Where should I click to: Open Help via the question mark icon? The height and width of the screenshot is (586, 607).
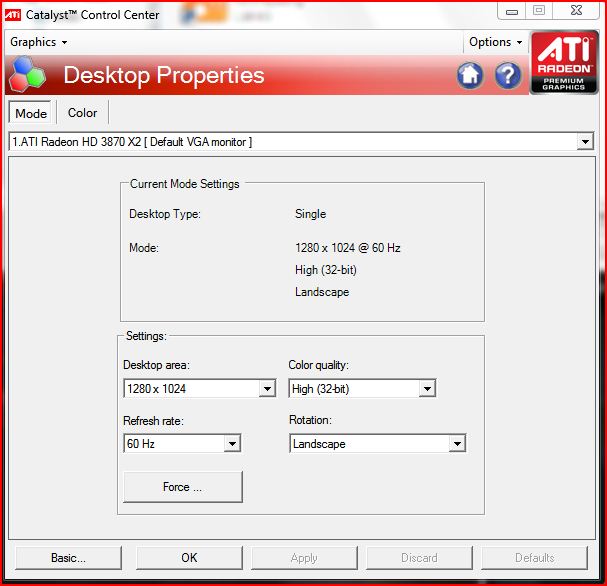point(508,76)
